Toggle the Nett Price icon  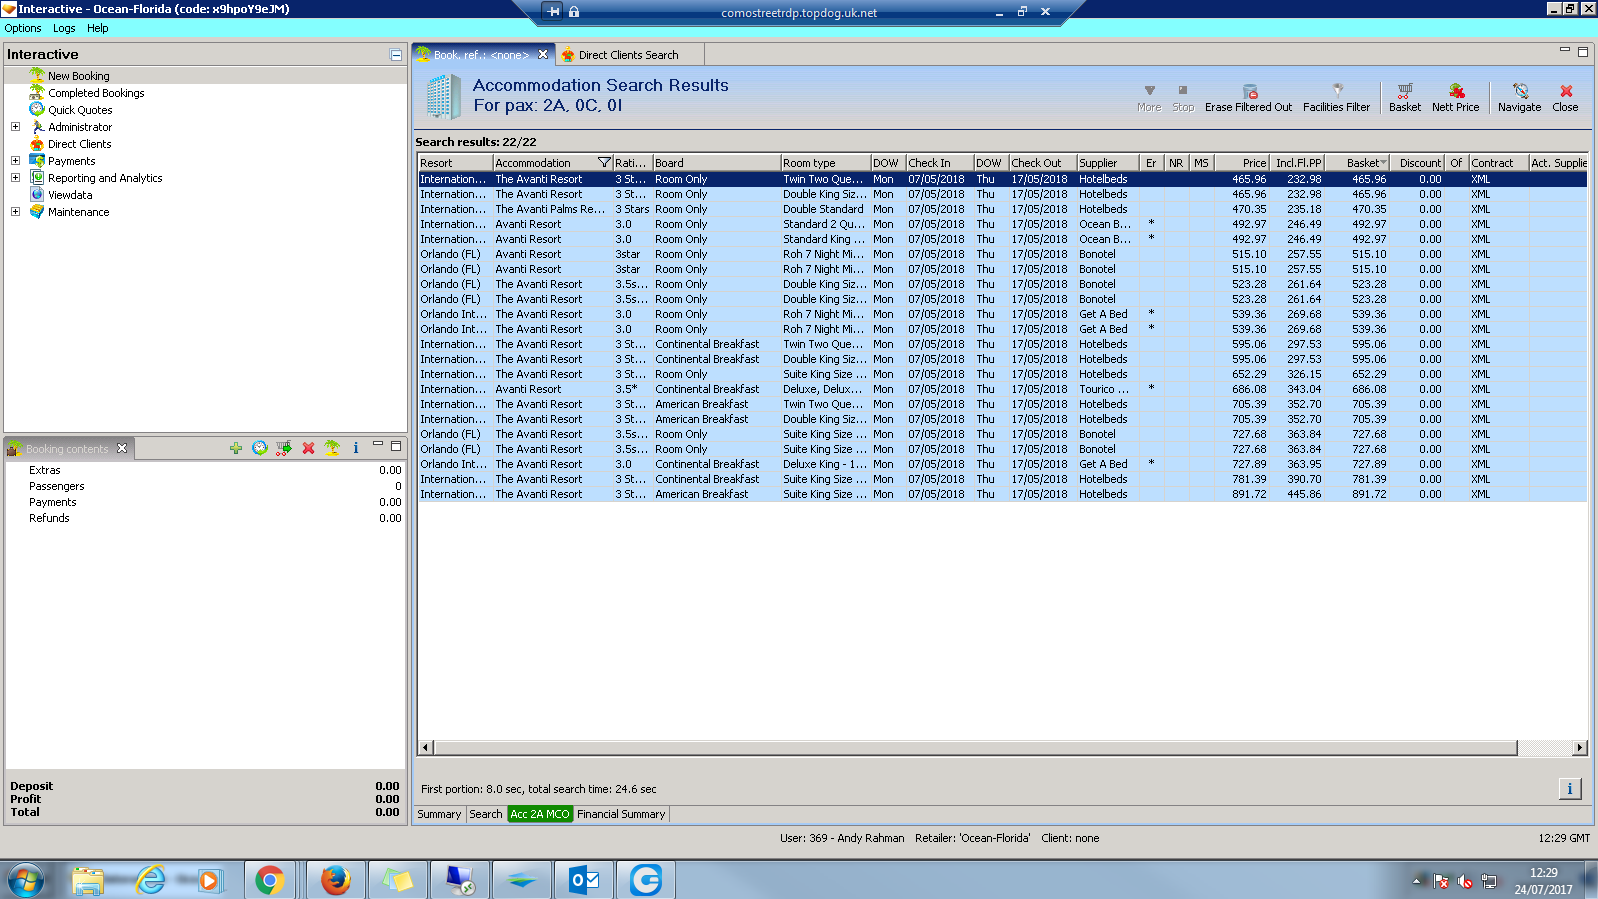pos(1456,90)
